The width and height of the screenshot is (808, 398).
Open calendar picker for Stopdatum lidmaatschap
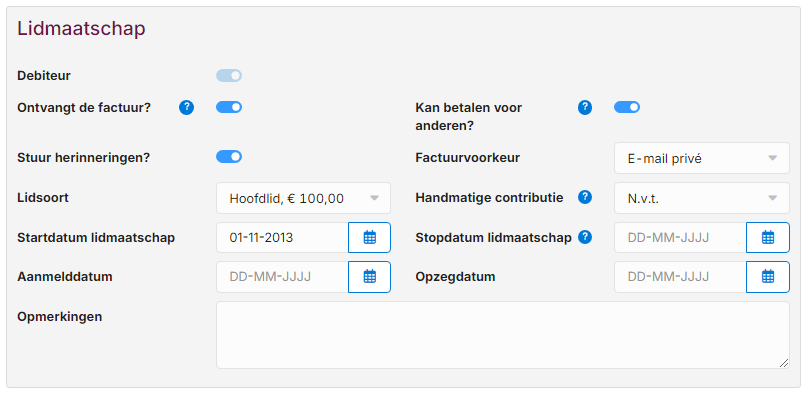768,238
